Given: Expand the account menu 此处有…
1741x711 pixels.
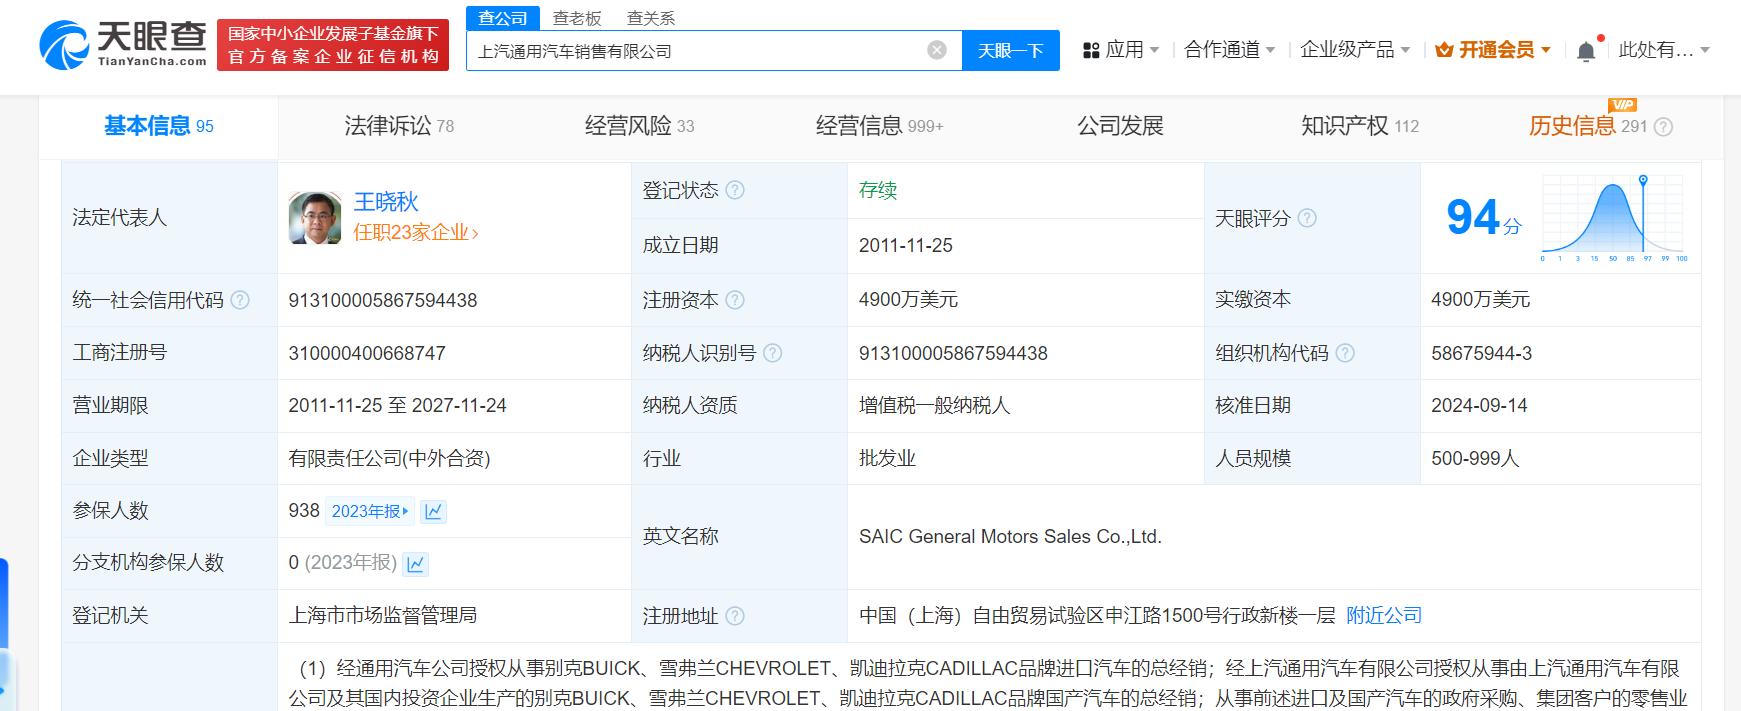Looking at the screenshot, I should [1665, 50].
